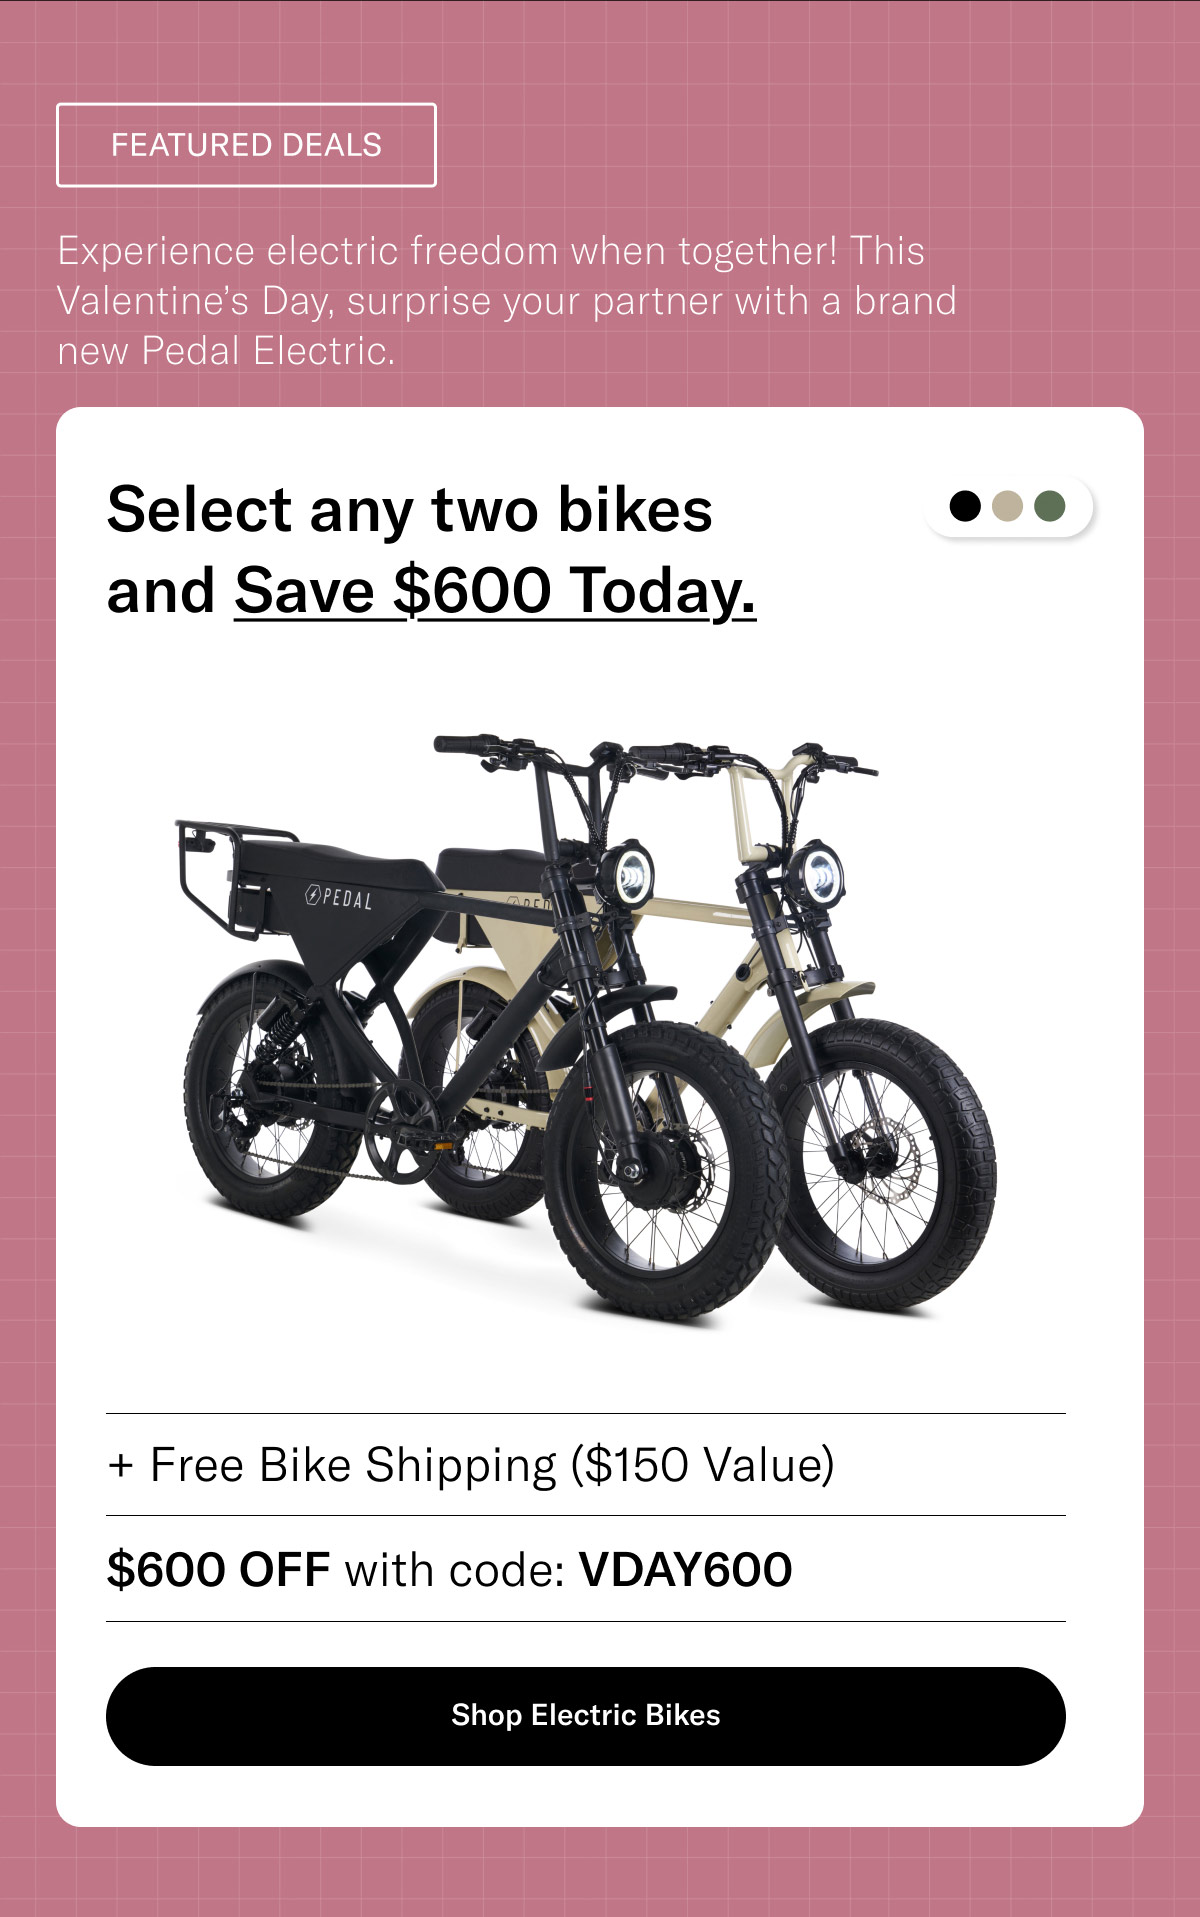The height and width of the screenshot is (1917, 1200).
Task: Open the Save $600 Today underlined link
Action: pyautogui.click(x=495, y=591)
